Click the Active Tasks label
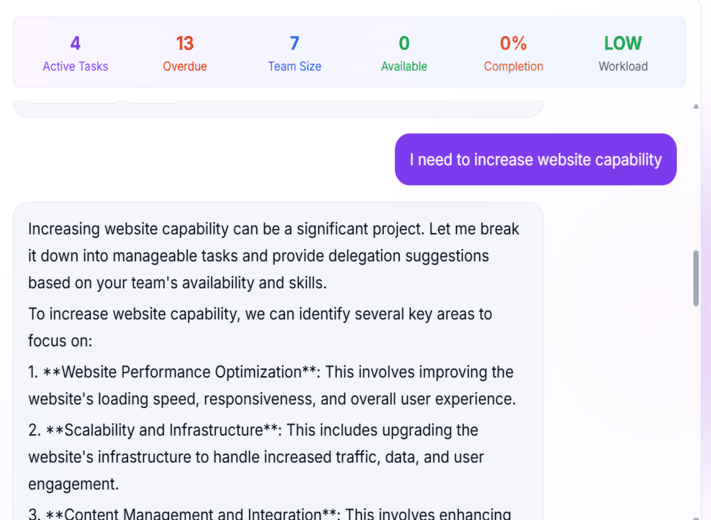The width and height of the screenshot is (711, 520). (x=75, y=66)
